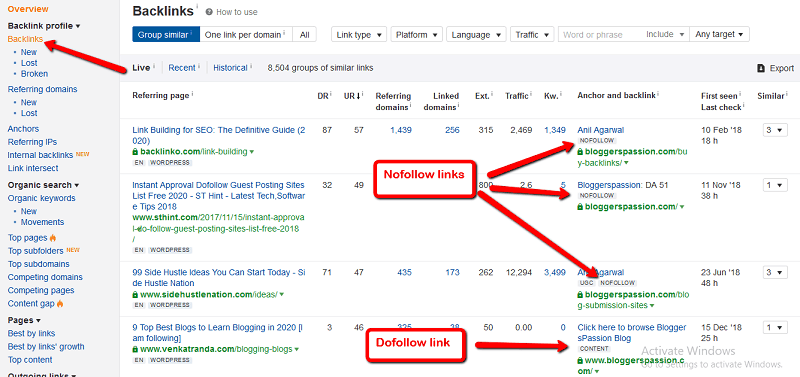Open Instant Approval Dofollow Guest Posting link
Viewport: 800px width, 377px height.
click(218, 195)
